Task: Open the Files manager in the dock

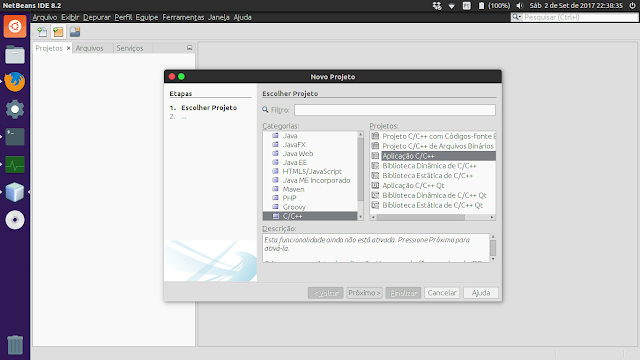Action: click(x=15, y=54)
